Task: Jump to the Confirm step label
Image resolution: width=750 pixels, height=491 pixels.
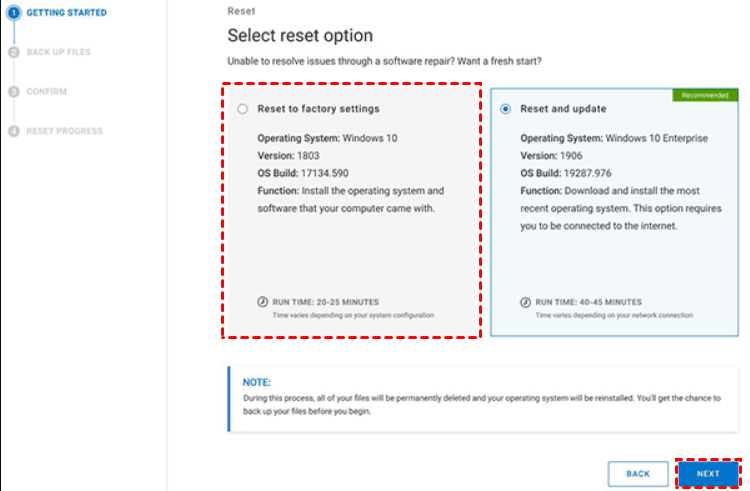Action: tap(47, 91)
